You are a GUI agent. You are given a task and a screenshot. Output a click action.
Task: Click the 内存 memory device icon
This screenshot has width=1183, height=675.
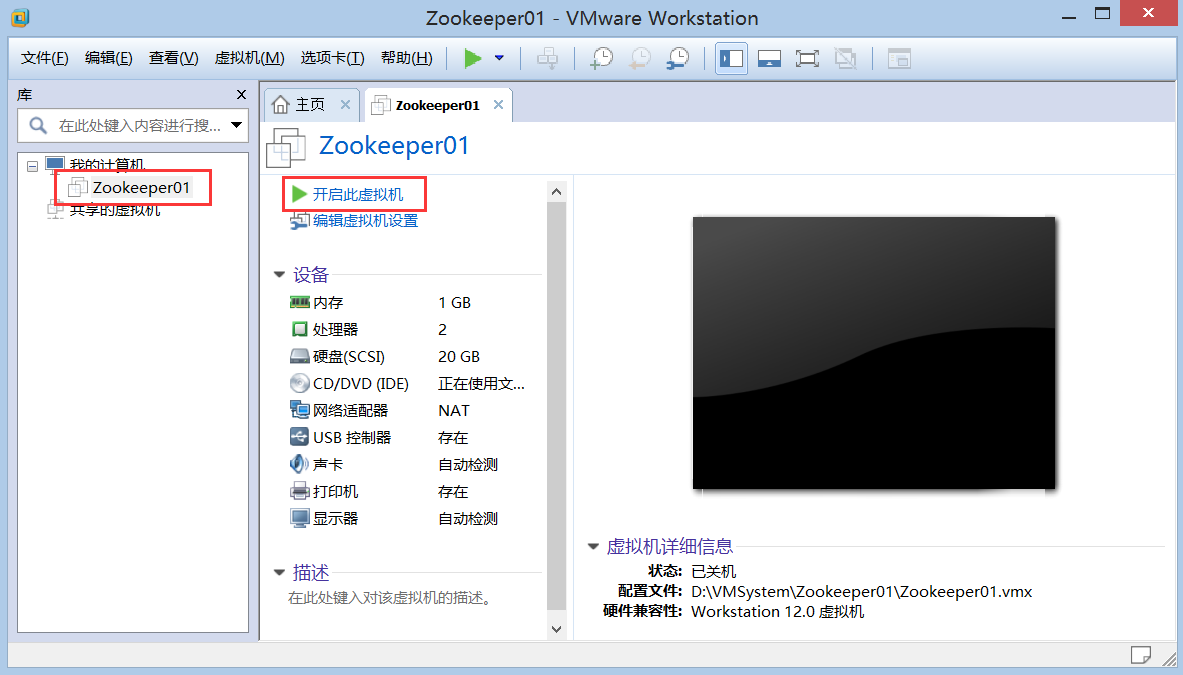(300, 302)
